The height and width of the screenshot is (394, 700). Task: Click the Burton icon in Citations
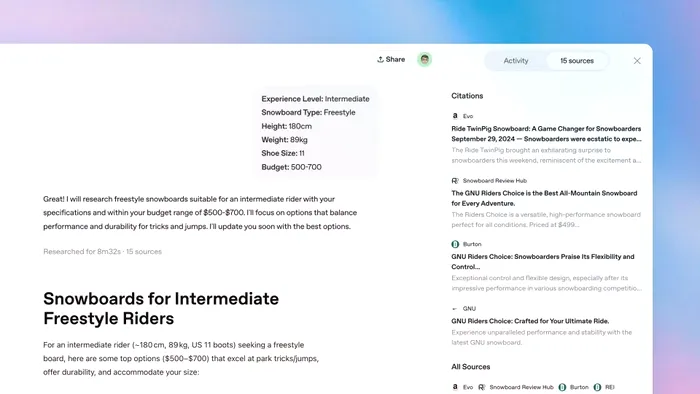455,244
